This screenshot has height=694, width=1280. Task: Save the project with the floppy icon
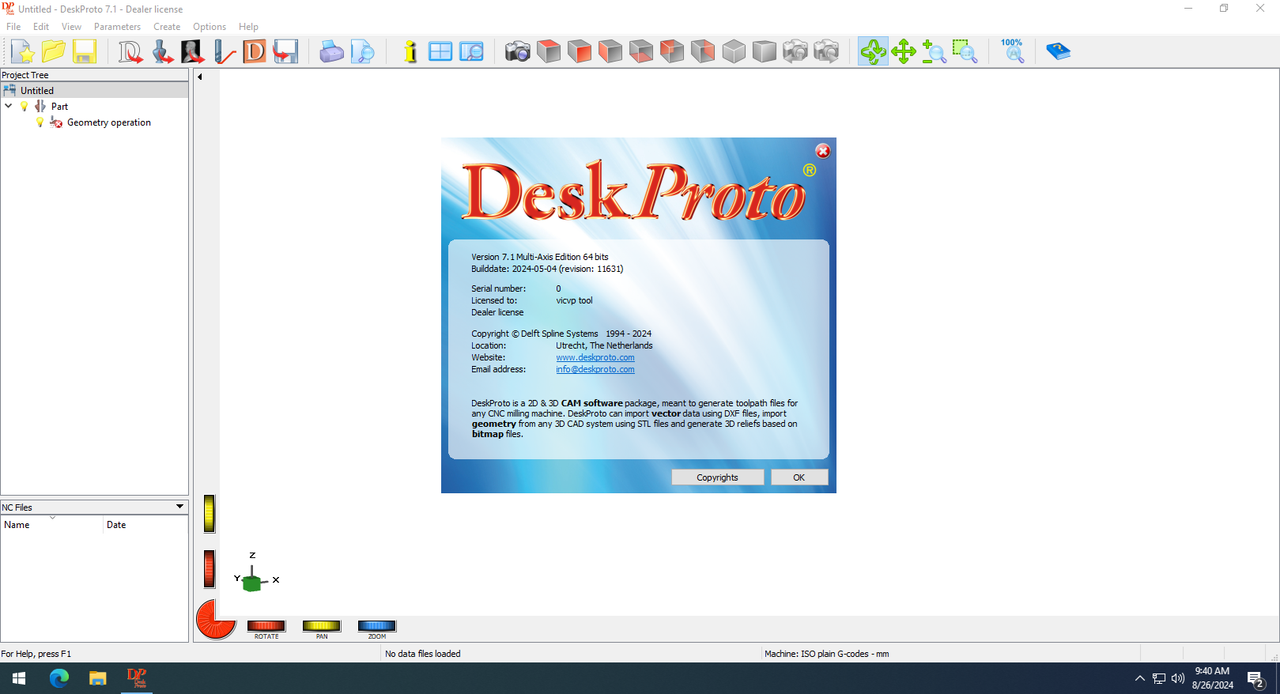coord(84,51)
